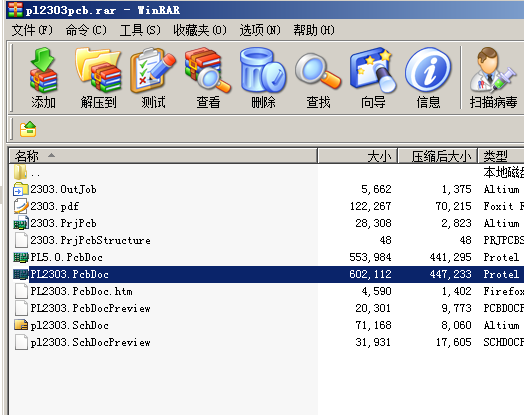Screen dimensions: 524x415
Task: Show archive 信息 (Info)
Action: (x=428, y=71)
